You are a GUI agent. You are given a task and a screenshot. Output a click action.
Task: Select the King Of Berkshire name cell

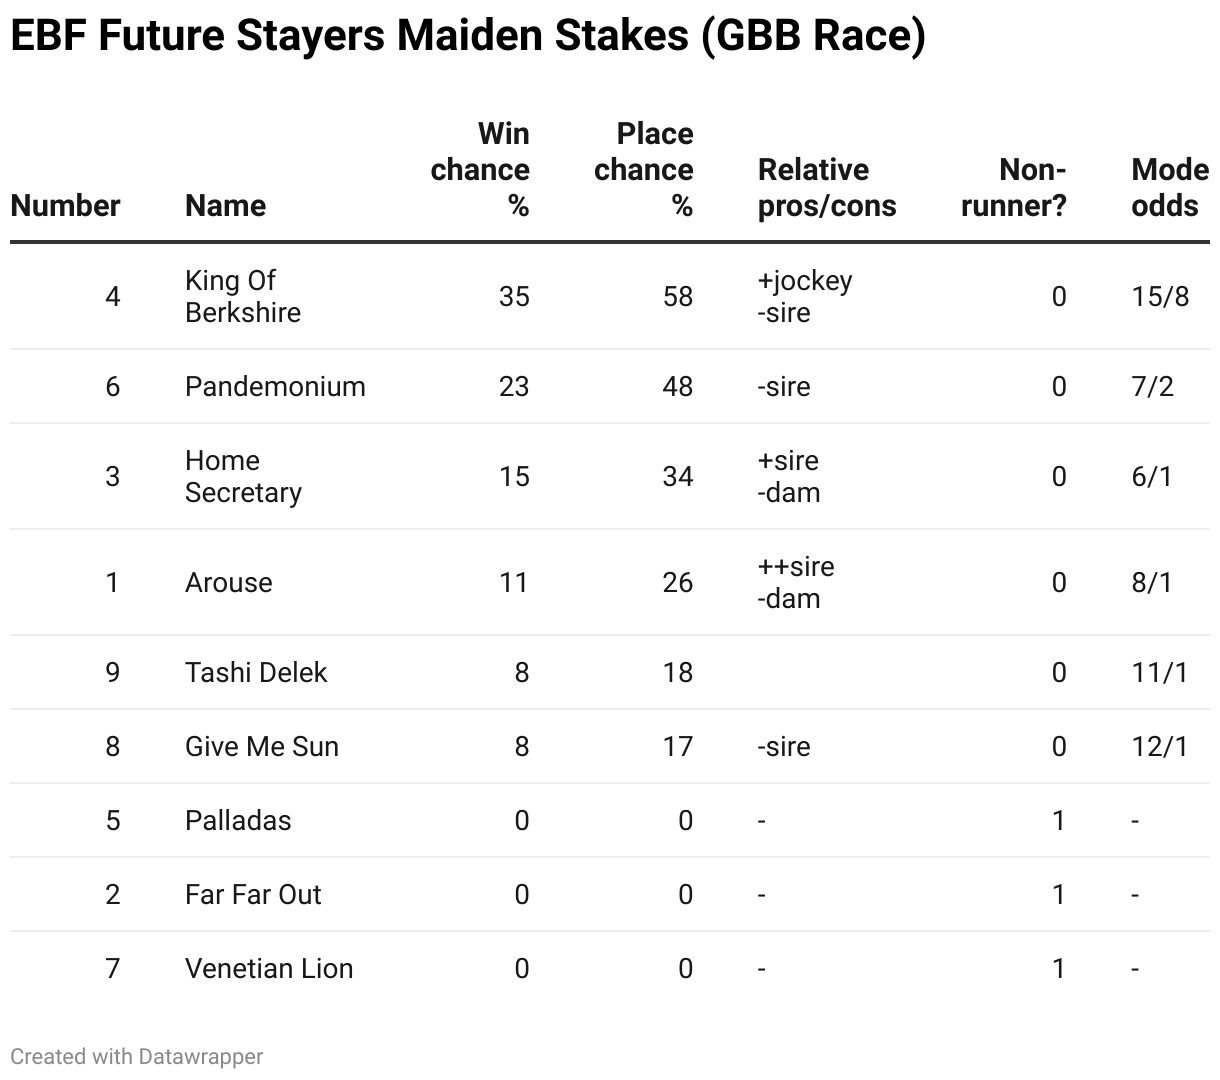coord(243,296)
